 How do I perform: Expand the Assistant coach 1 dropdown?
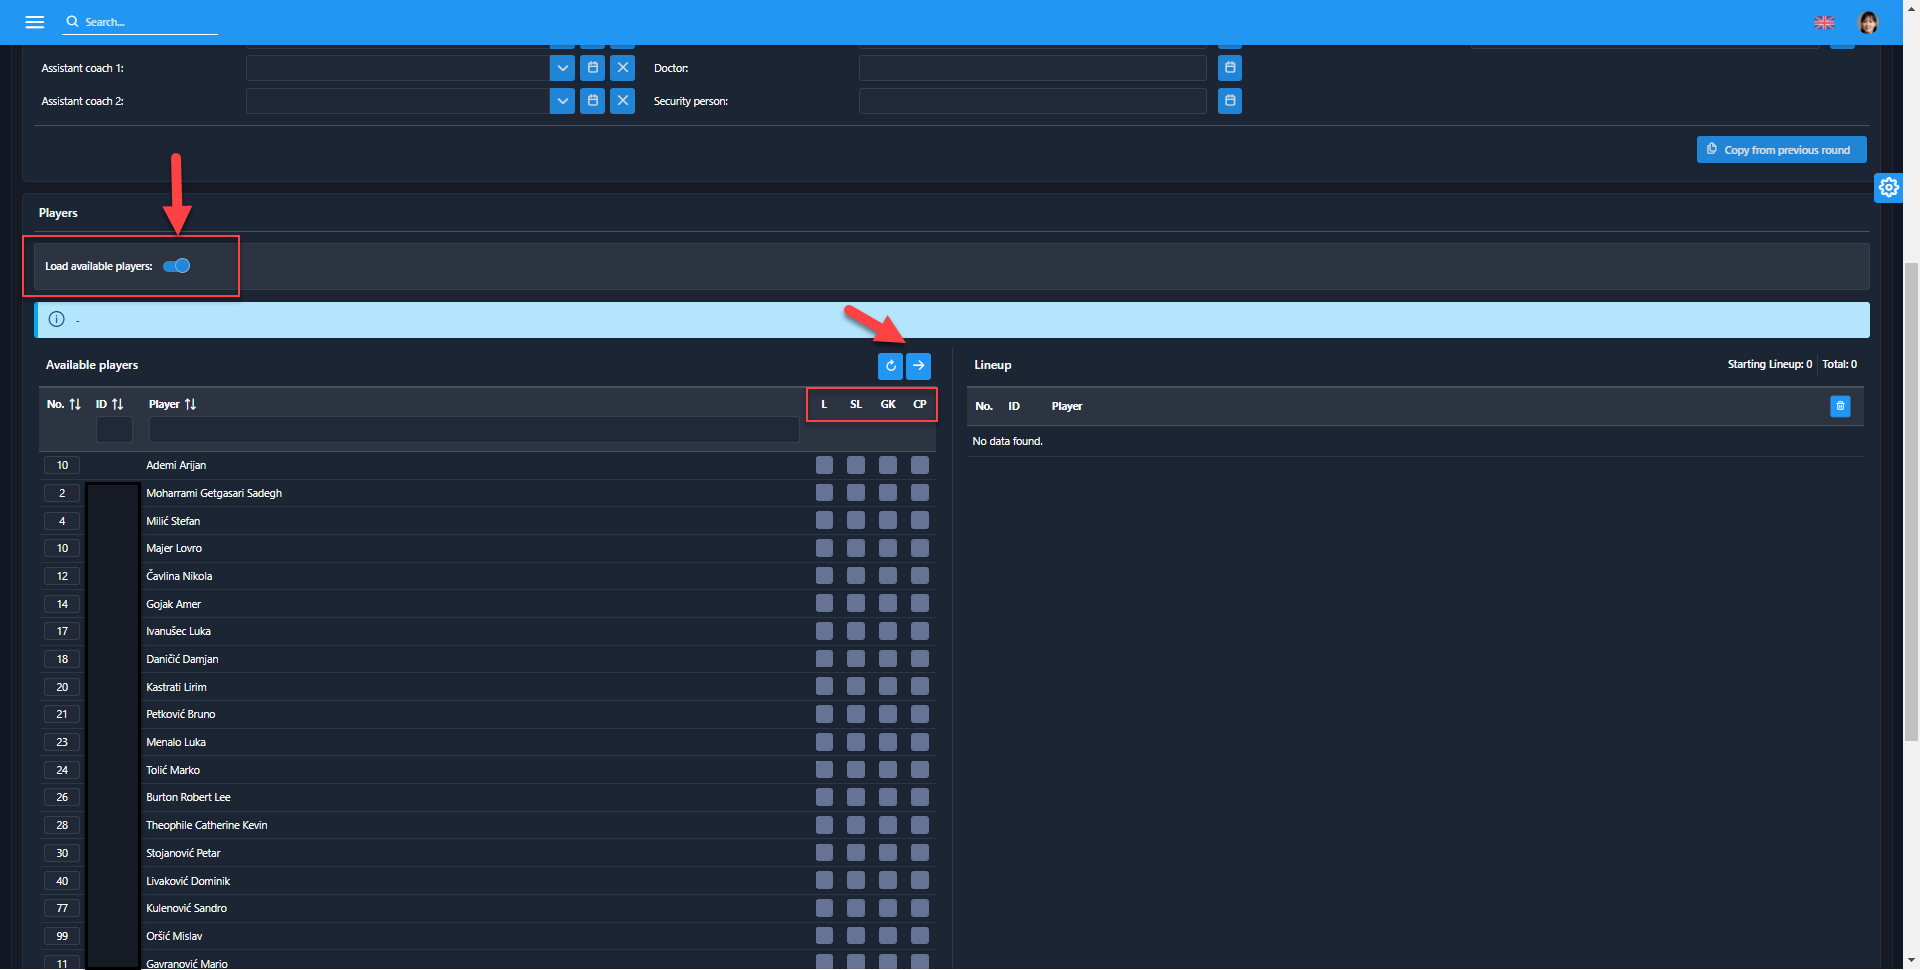coord(562,68)
